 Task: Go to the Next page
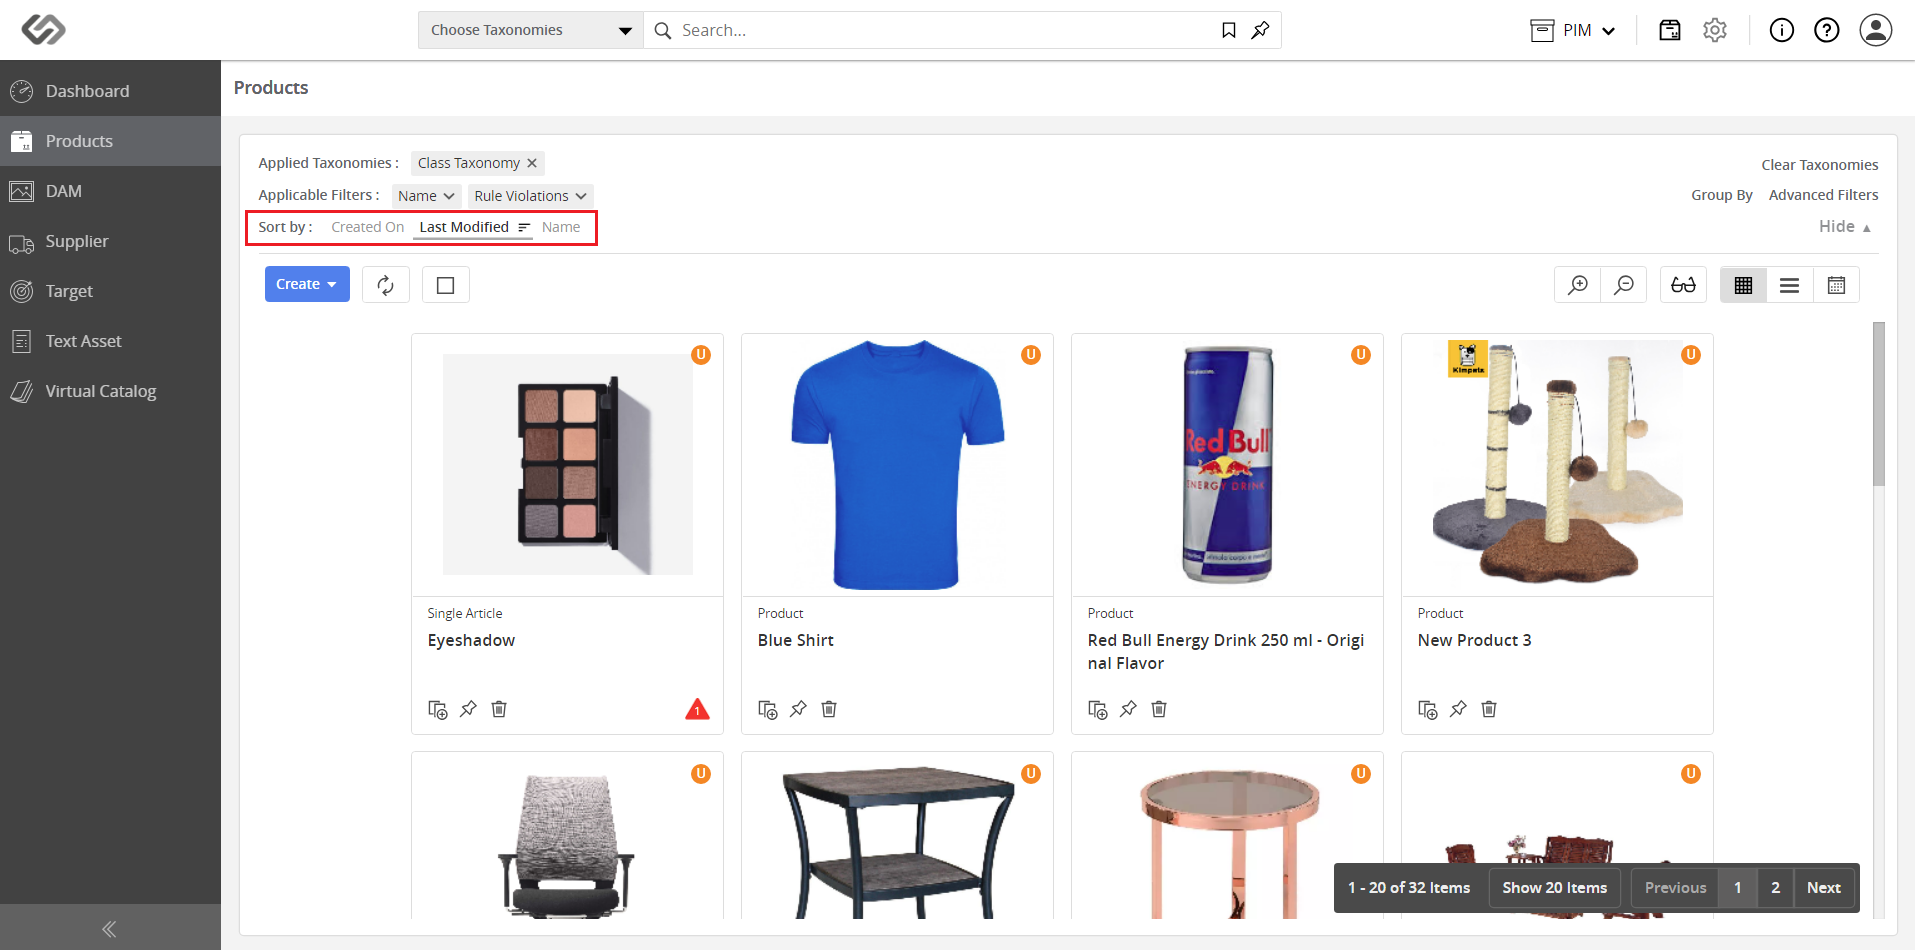[x=1824, y=888]
